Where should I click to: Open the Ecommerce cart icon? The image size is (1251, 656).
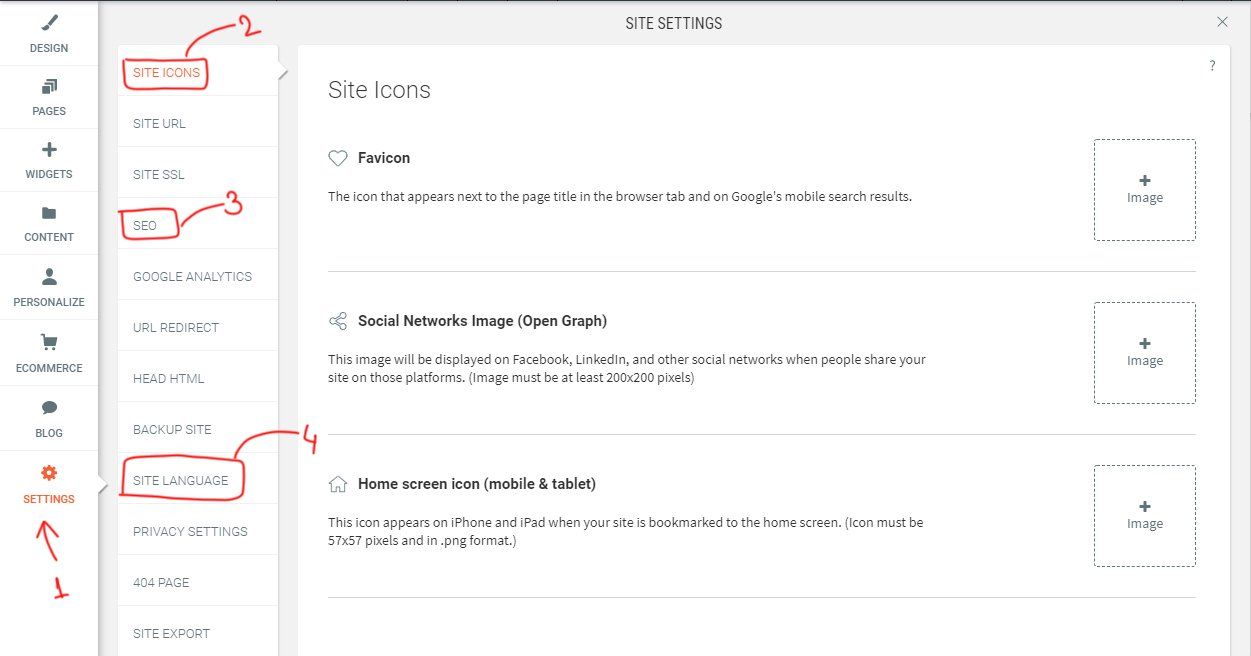click(x=49, y=342)
